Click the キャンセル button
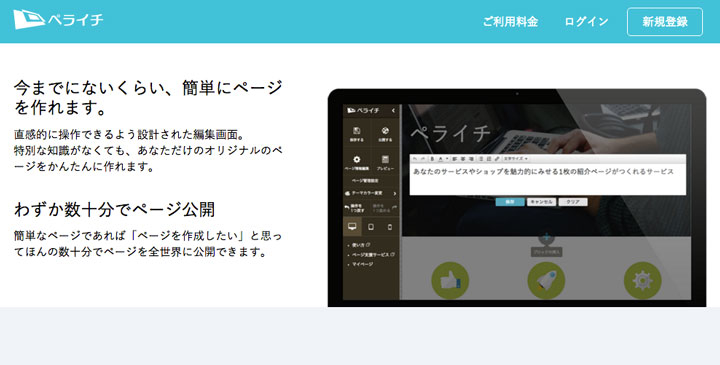This screenshot has height=365, width=720. (x=541, y=202)
